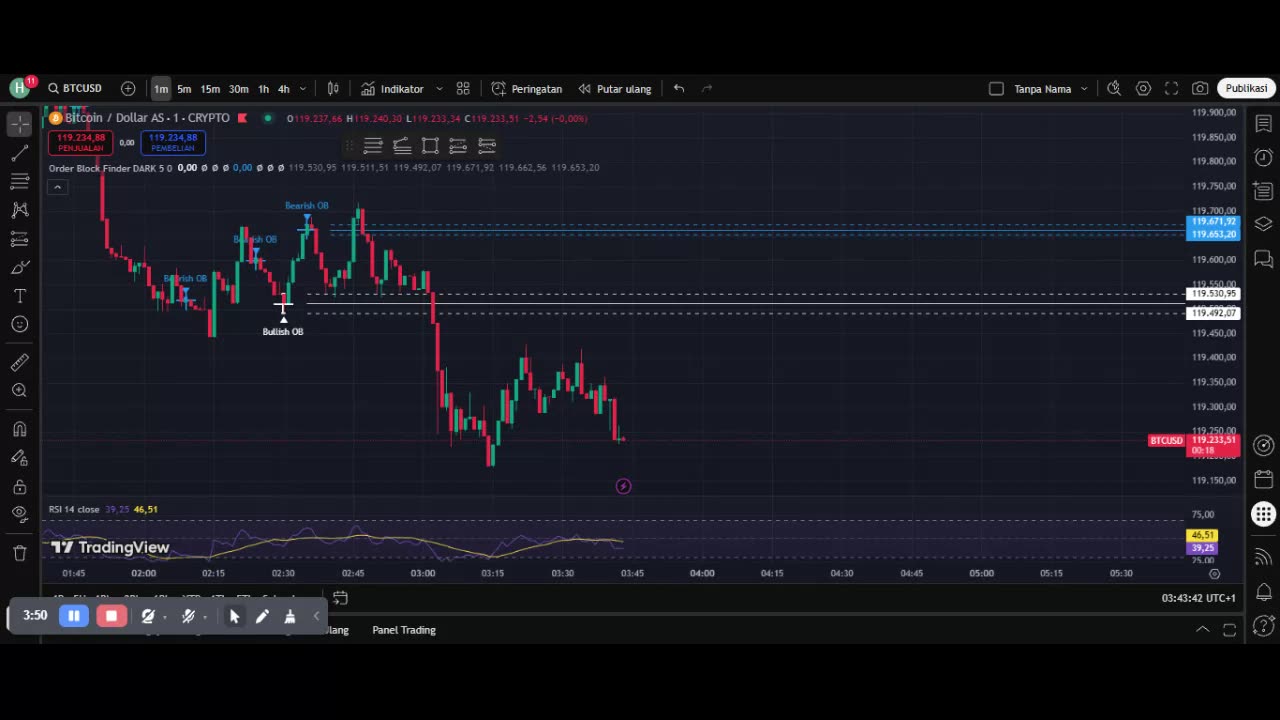Add symbol to compare with plus icon

[x=128, y=89]
